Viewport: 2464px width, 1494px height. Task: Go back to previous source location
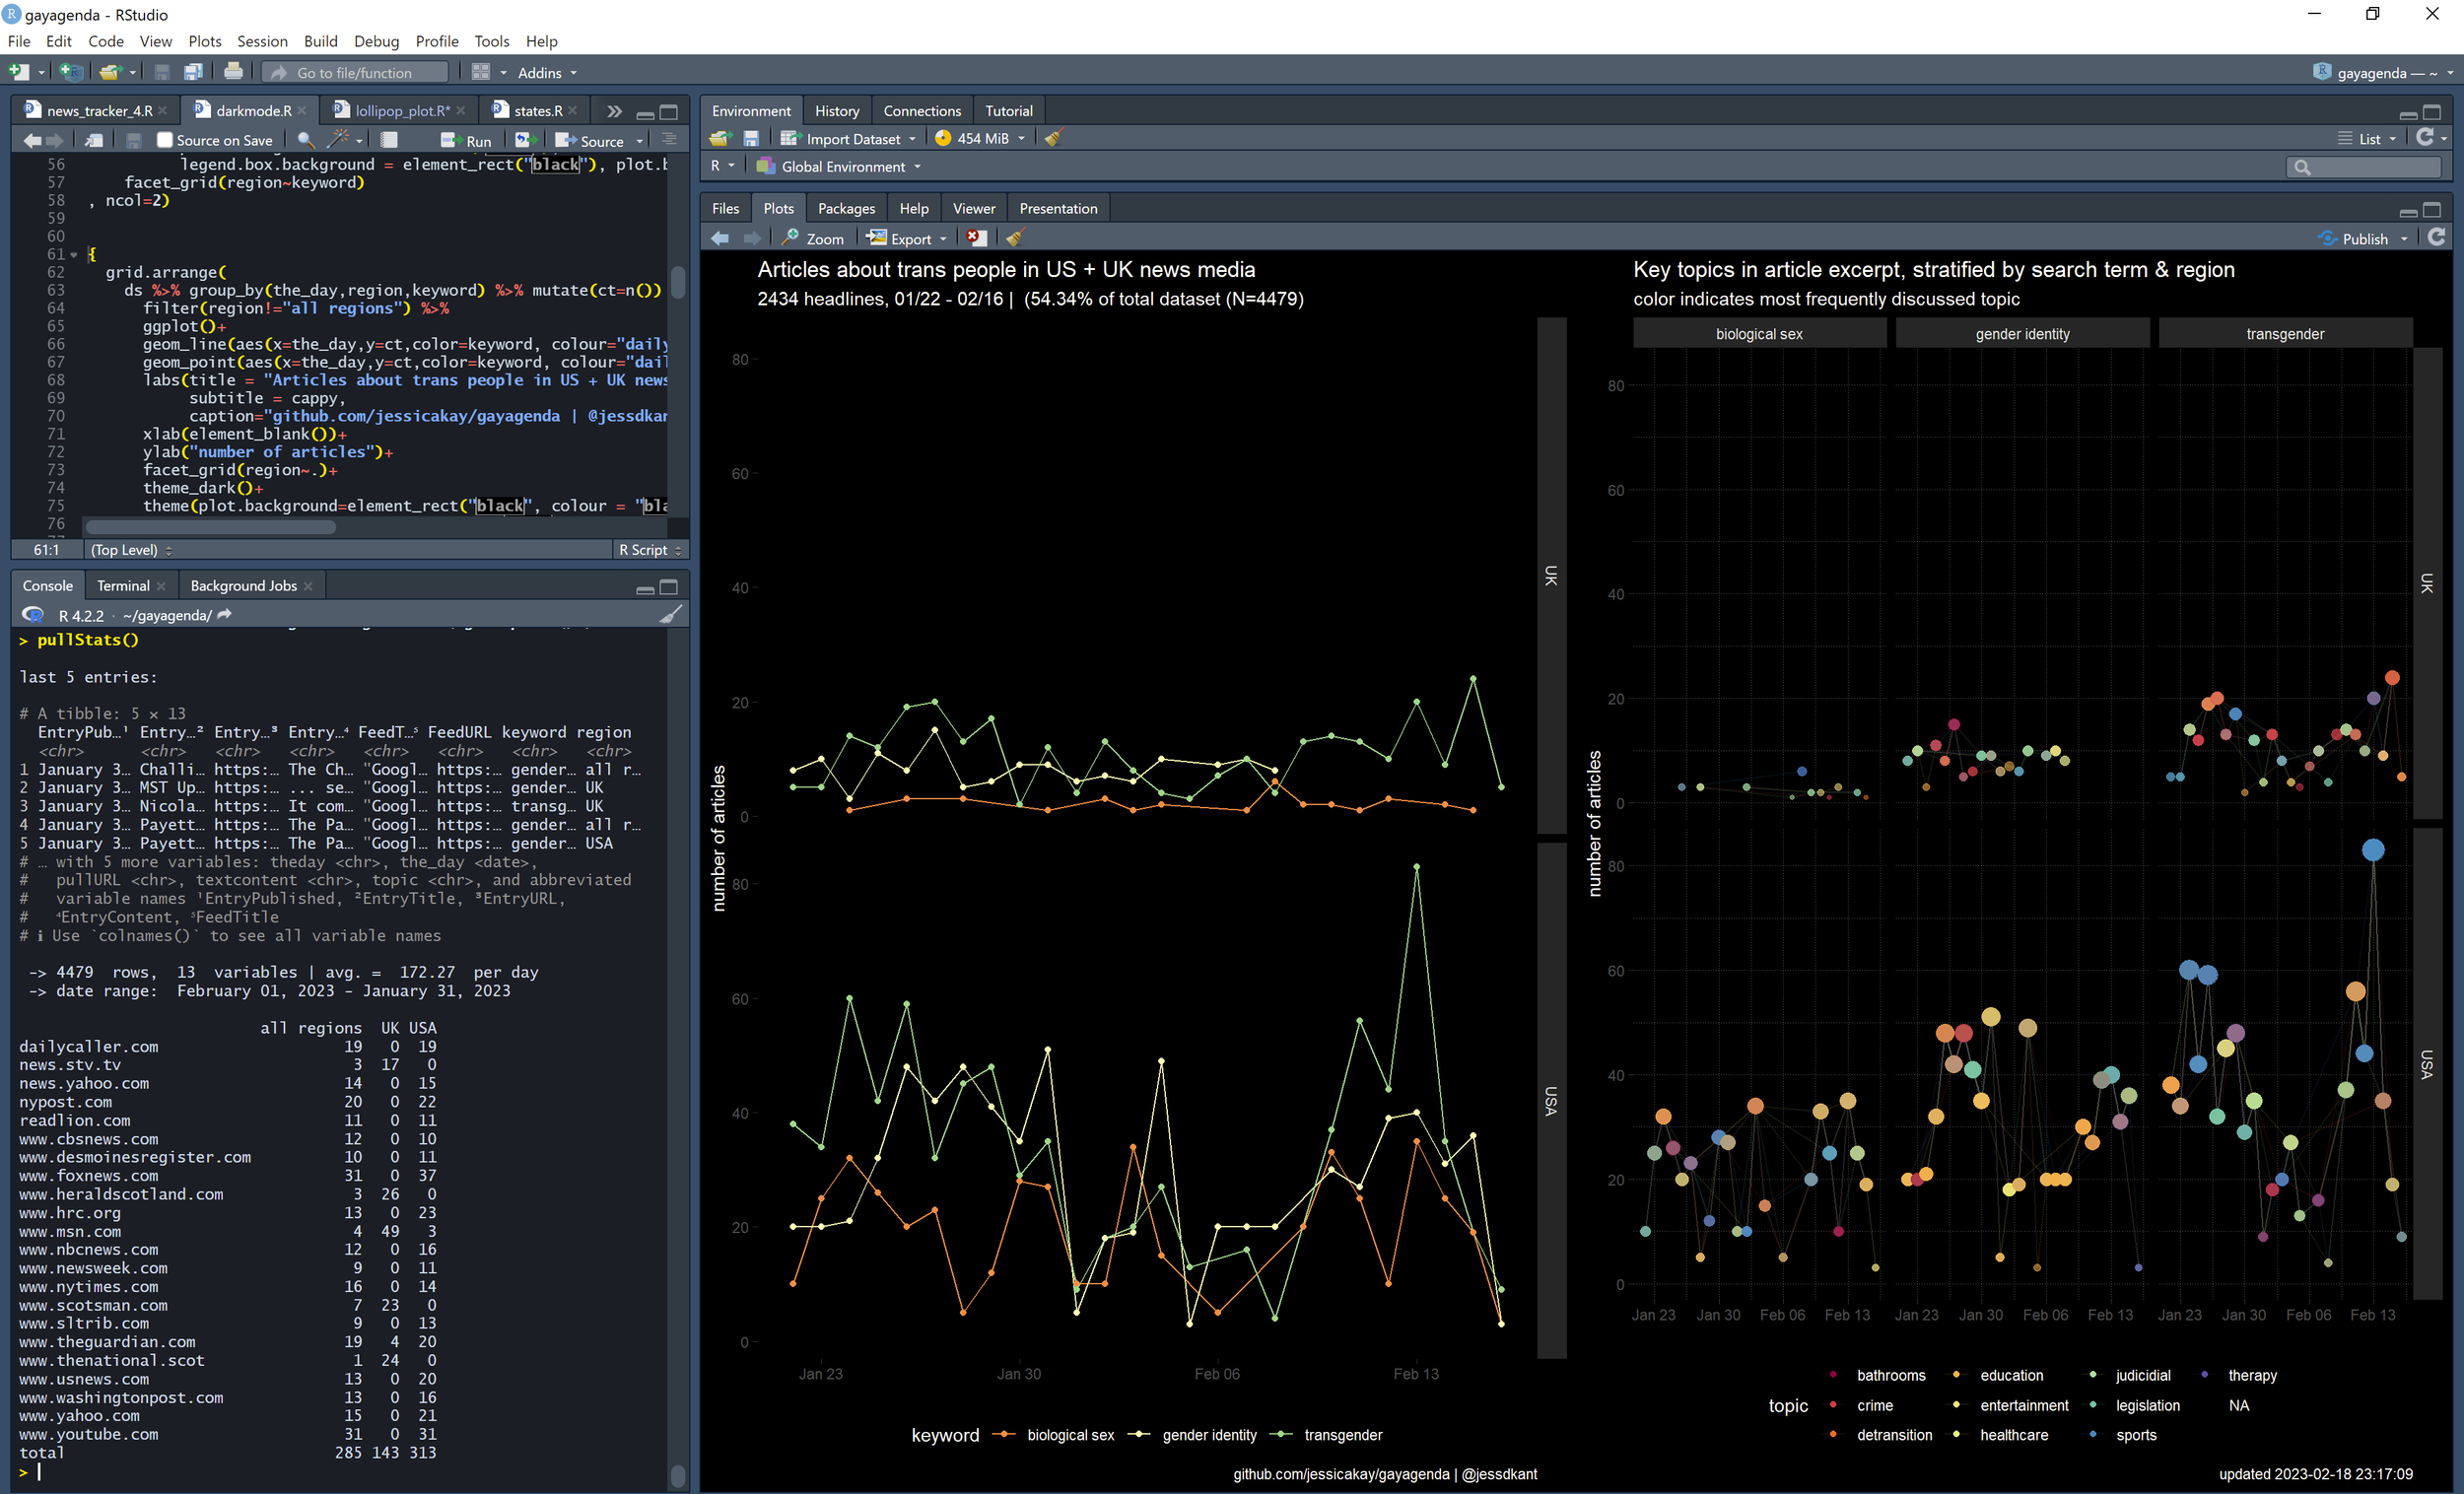pos(32,140)
